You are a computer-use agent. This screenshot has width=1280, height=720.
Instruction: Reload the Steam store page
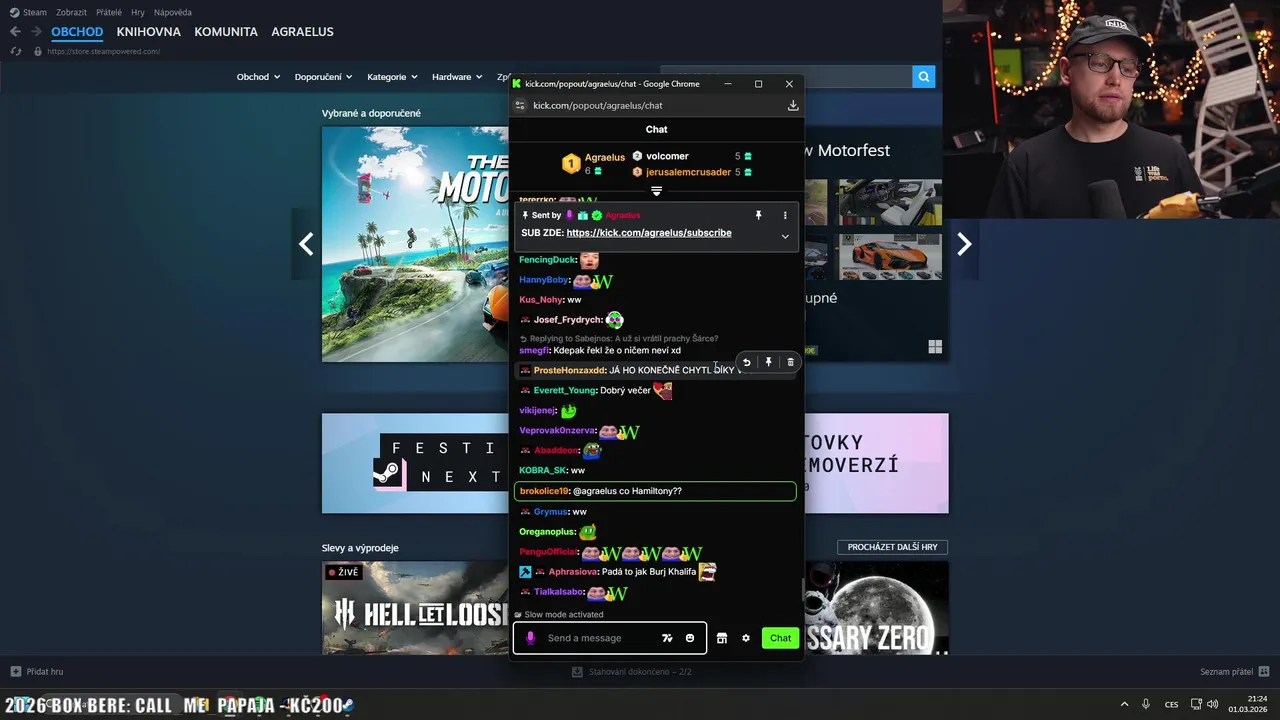pos(15,51)
